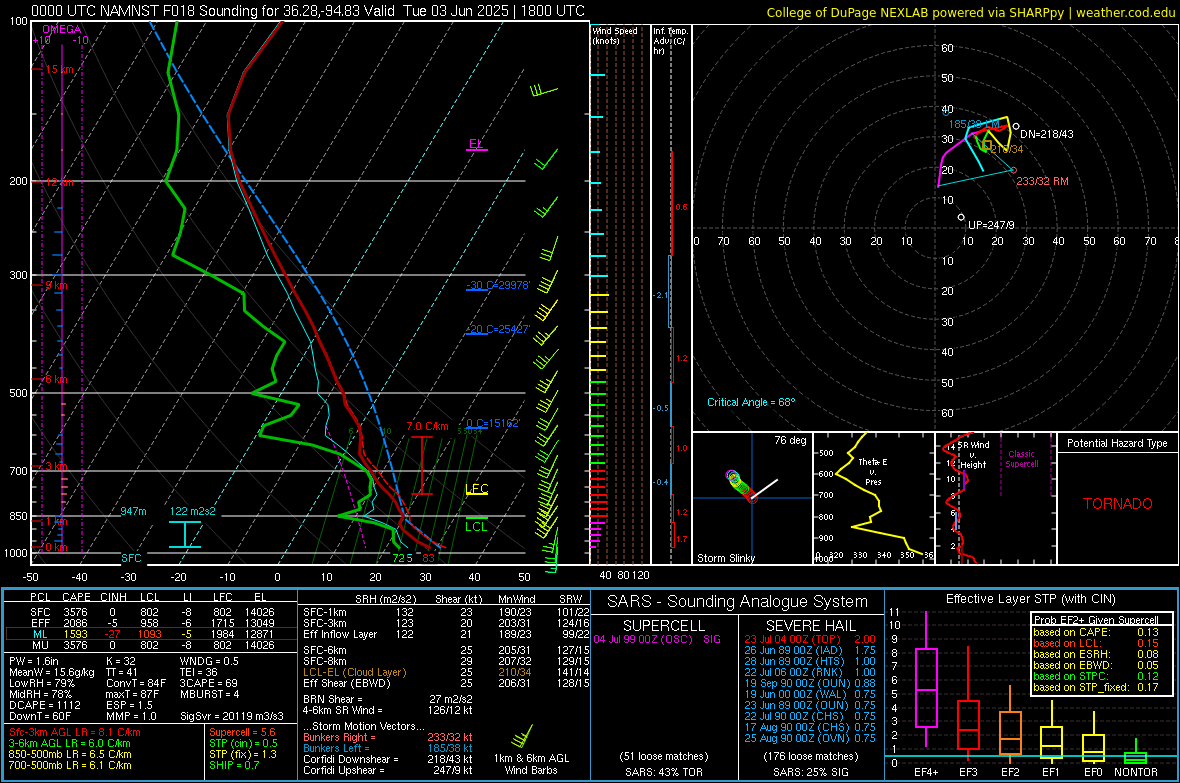Click hail analogue '26 Jun 89 00Z (IAD)'
The width and height of the screenshot is (1180, 783).
pos(793,650)
